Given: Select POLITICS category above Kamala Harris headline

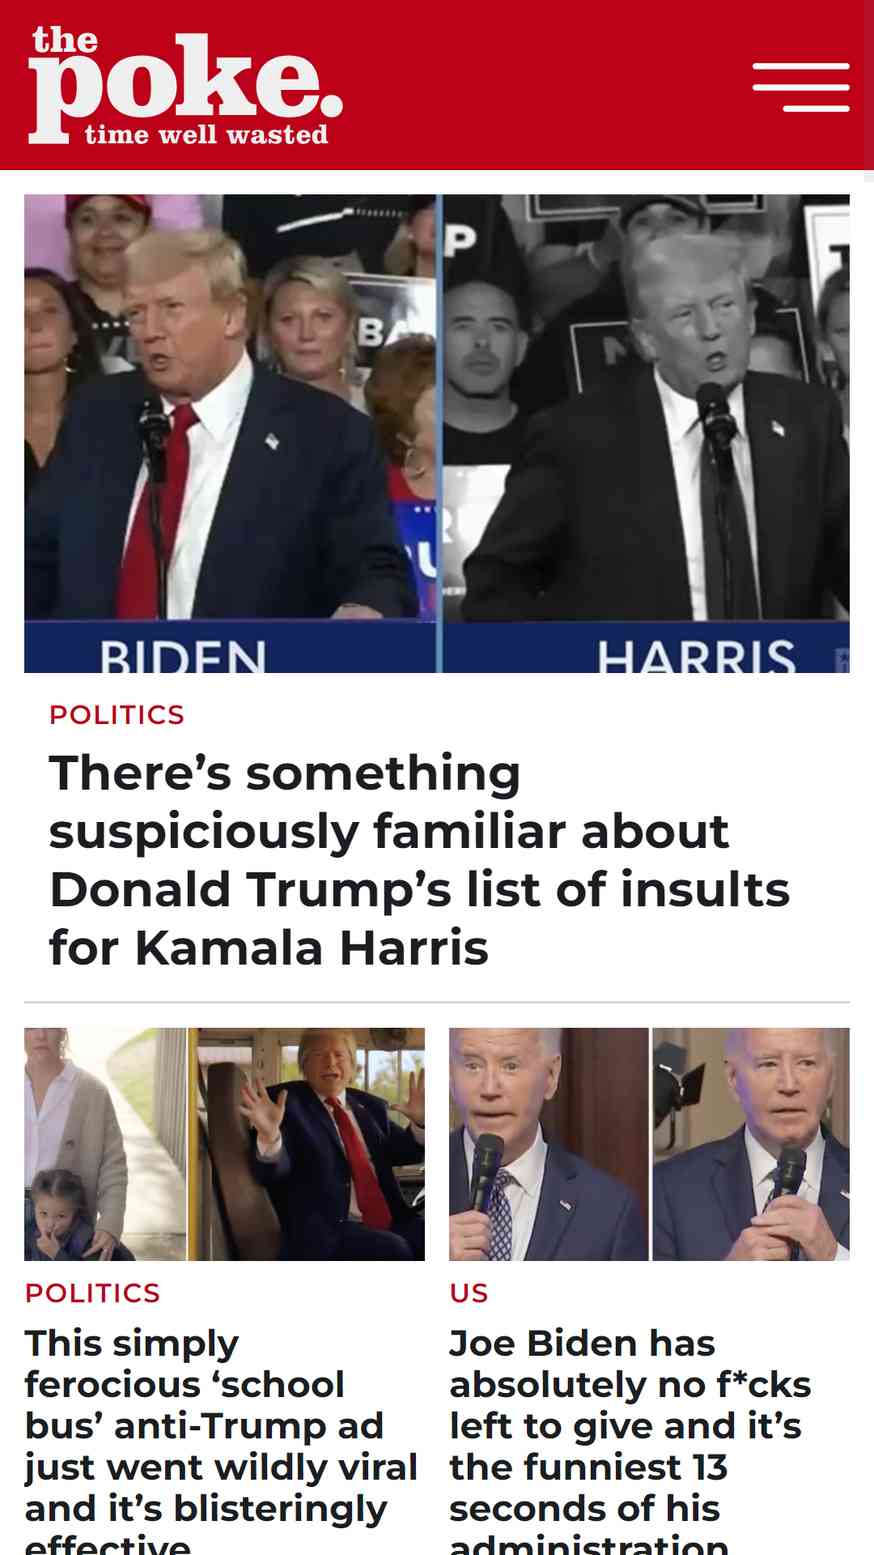Looking at the screenshot, I should click(117, 715).
